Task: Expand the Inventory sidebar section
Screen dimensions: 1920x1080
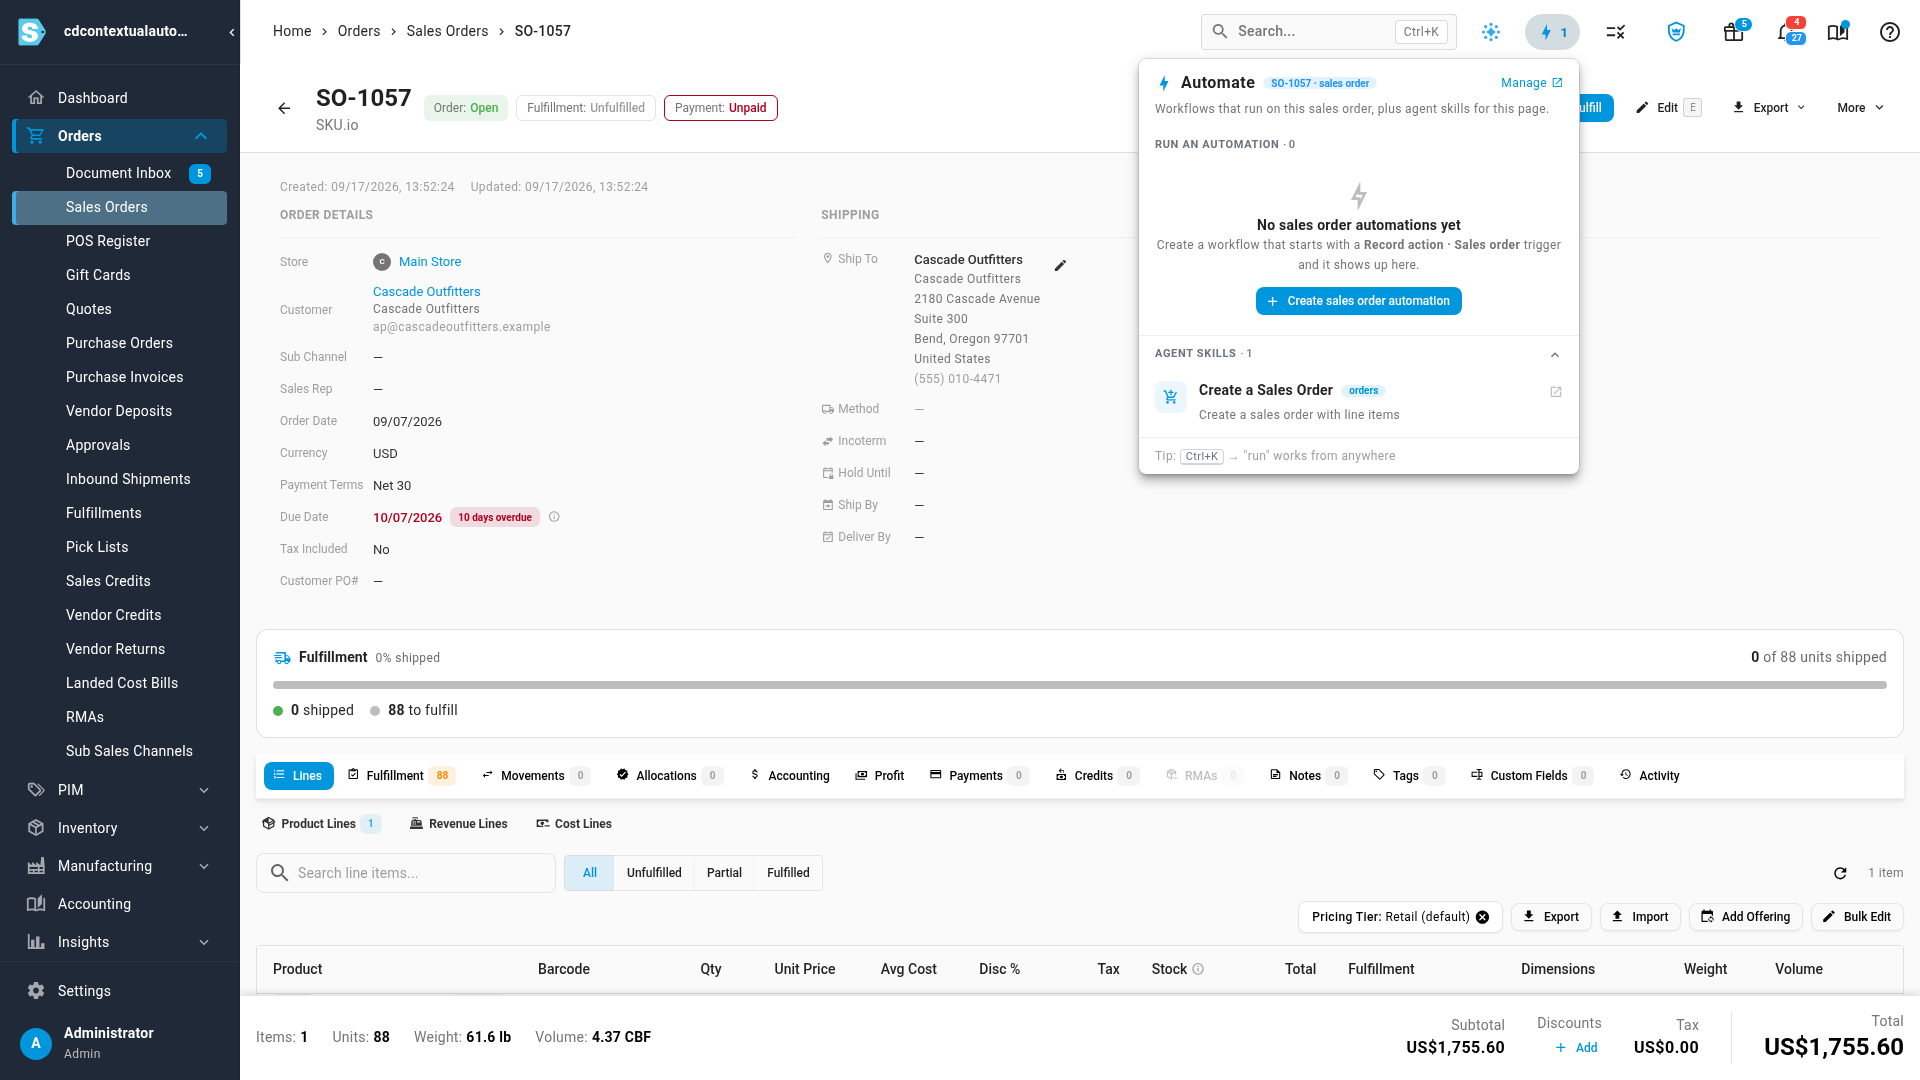Action: coord(204,828)
